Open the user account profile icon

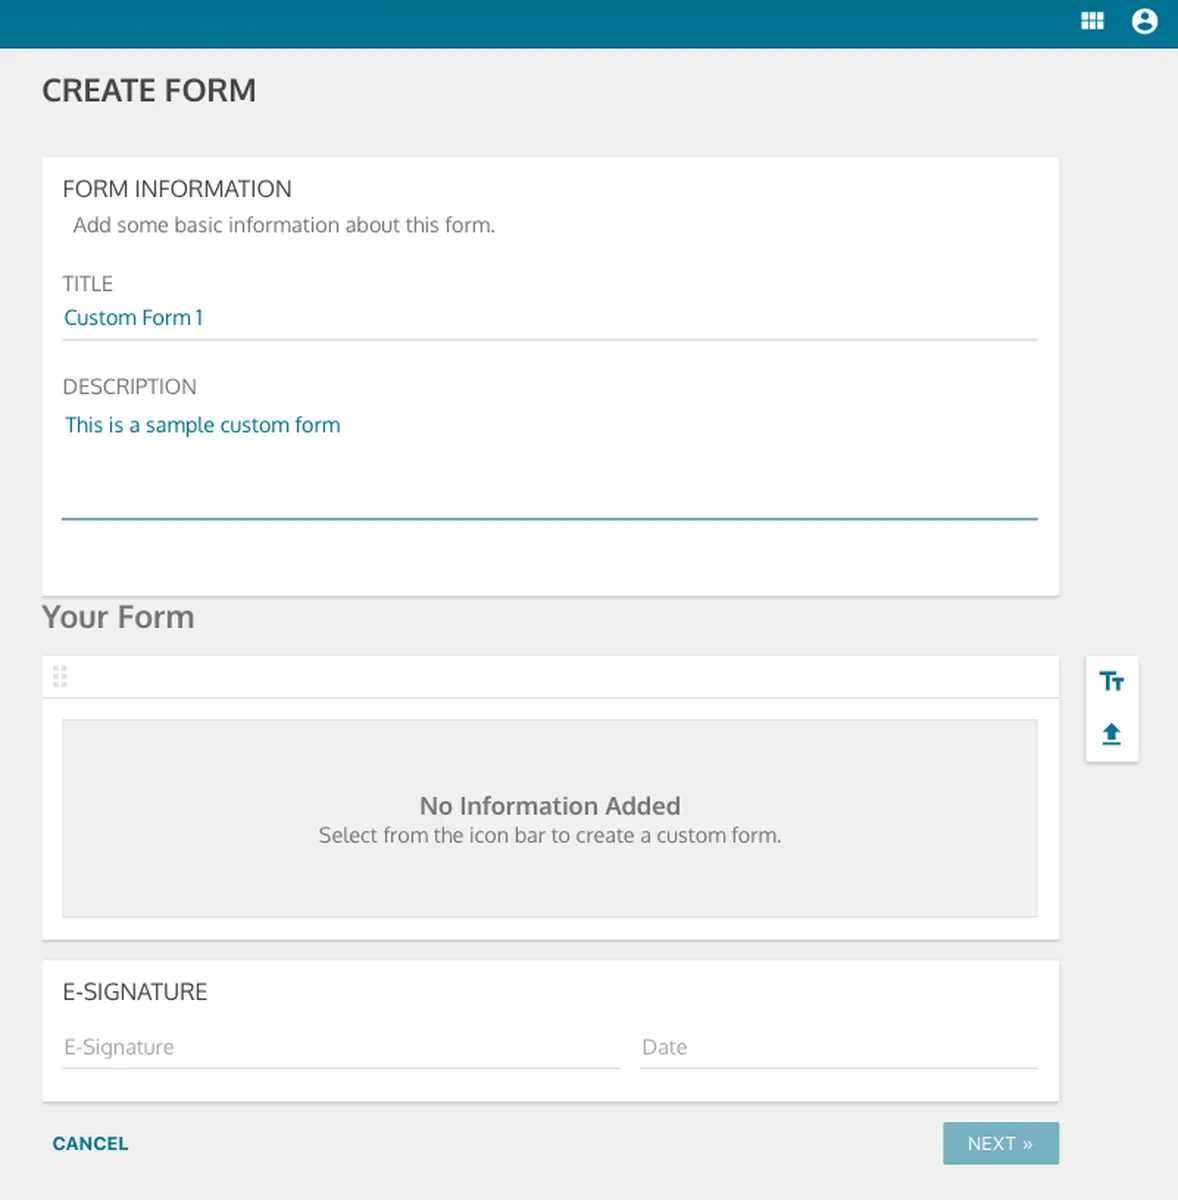pos(1144,21)
